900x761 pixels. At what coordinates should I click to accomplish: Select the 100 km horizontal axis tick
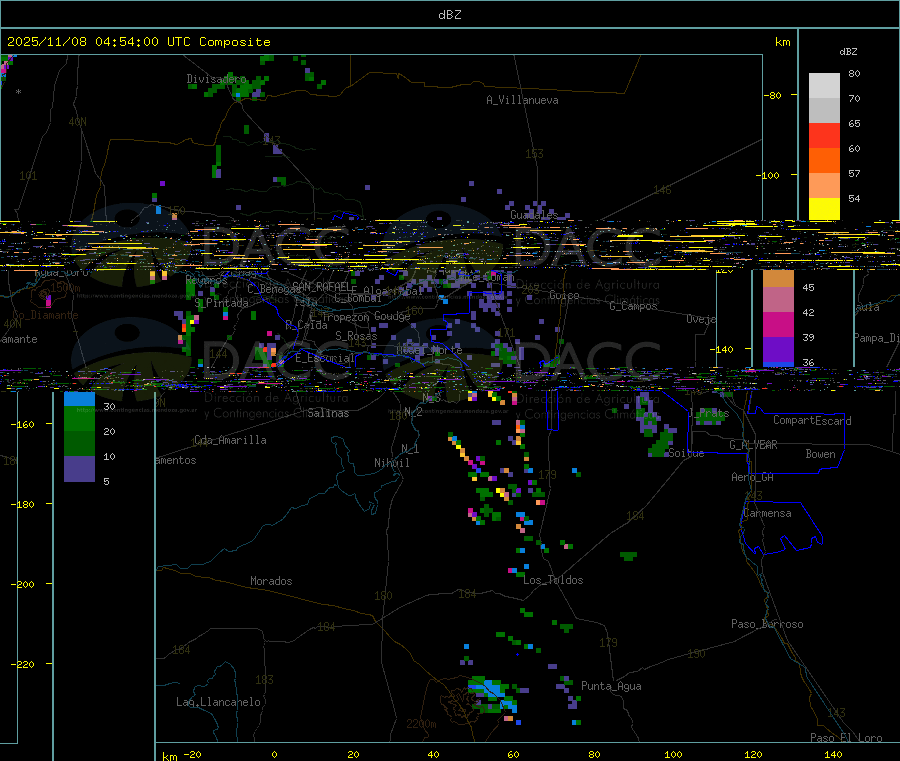(673, 754)
